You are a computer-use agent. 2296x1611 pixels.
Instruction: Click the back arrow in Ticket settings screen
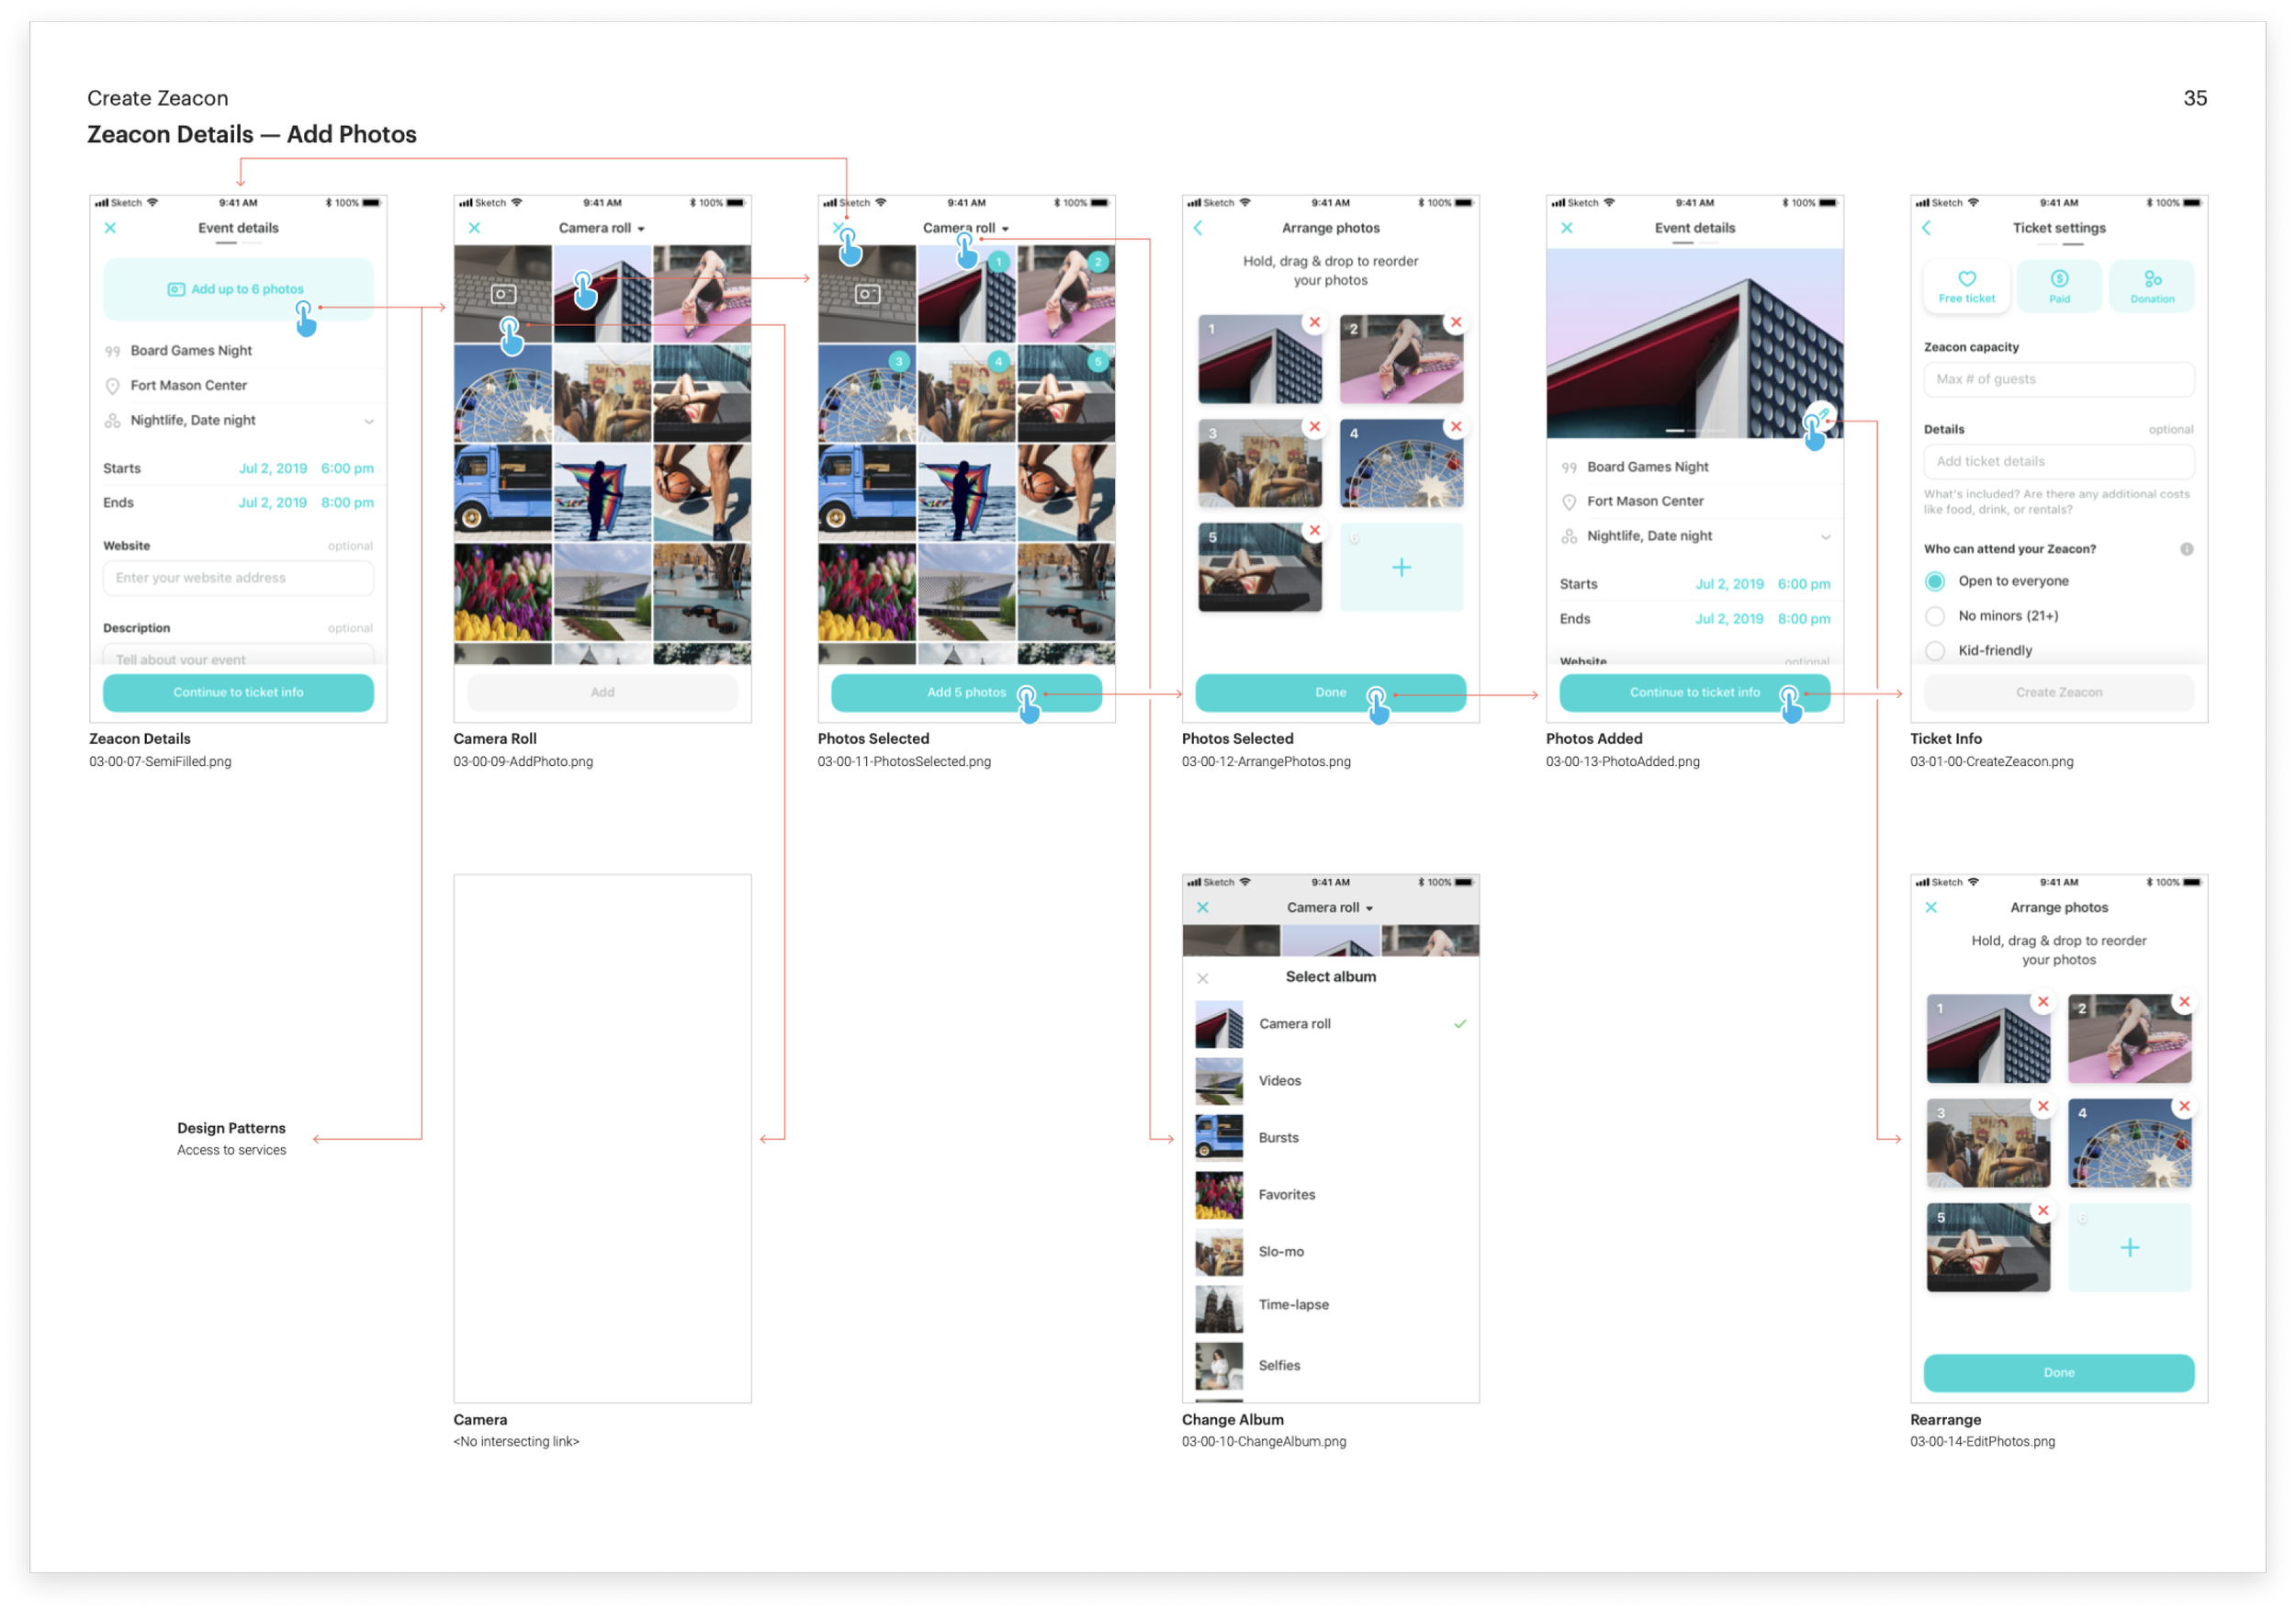[1927, 228]
